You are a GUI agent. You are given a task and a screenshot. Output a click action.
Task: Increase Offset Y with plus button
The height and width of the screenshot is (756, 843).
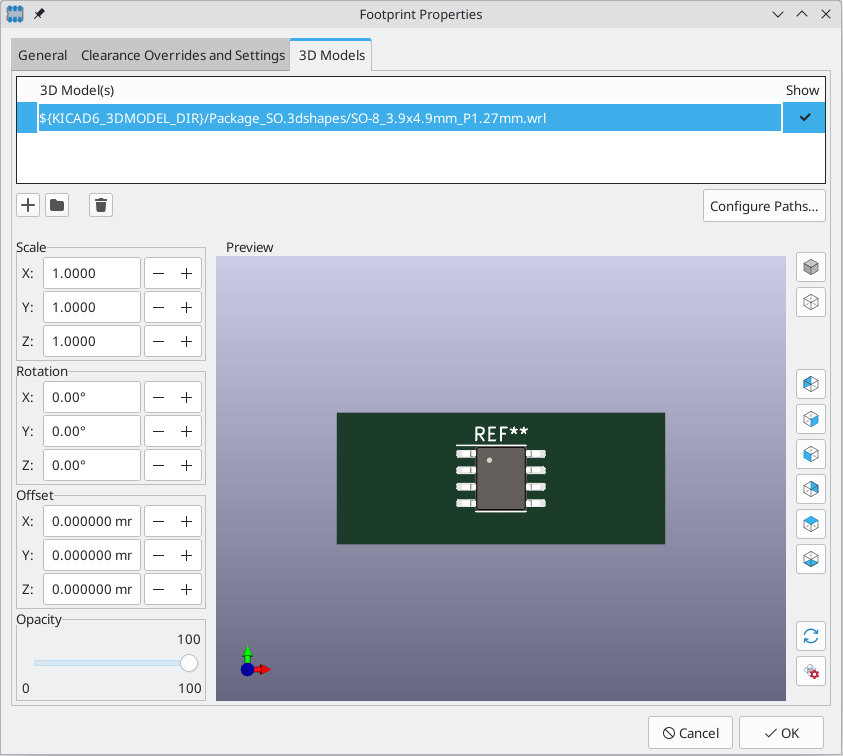187,555
